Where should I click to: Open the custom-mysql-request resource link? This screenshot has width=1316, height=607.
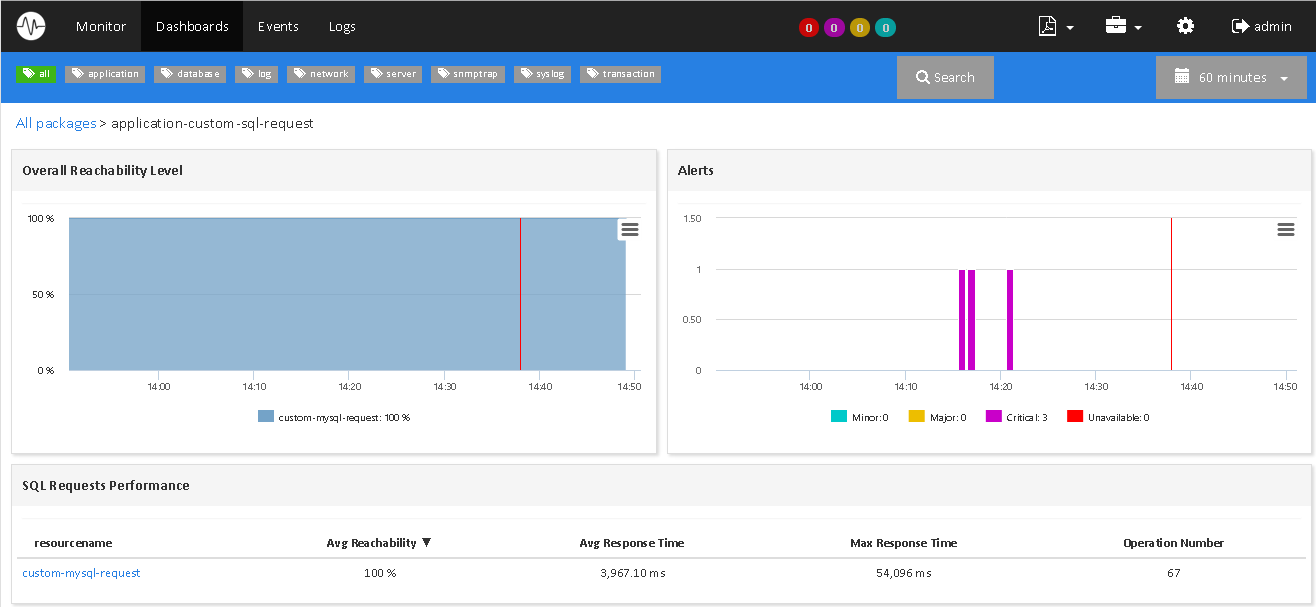pos(81,573)
